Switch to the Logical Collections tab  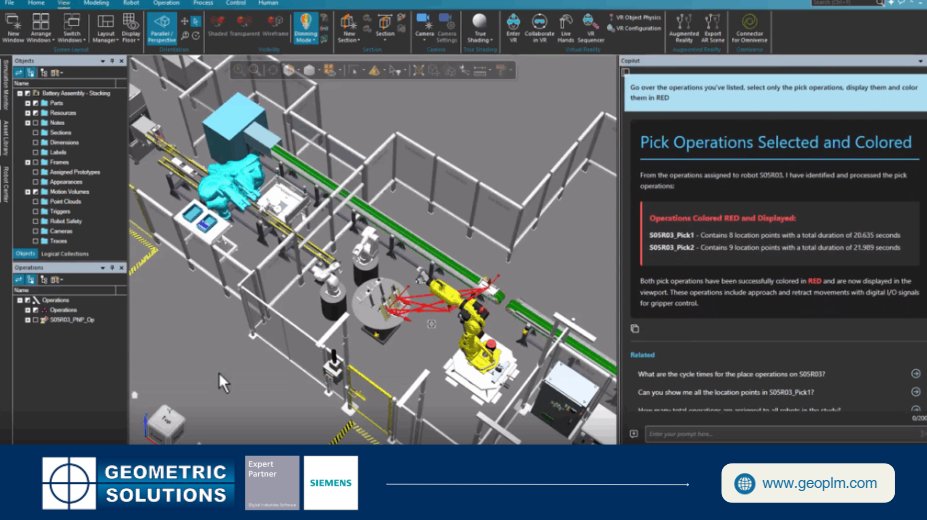tap(65, 254)
